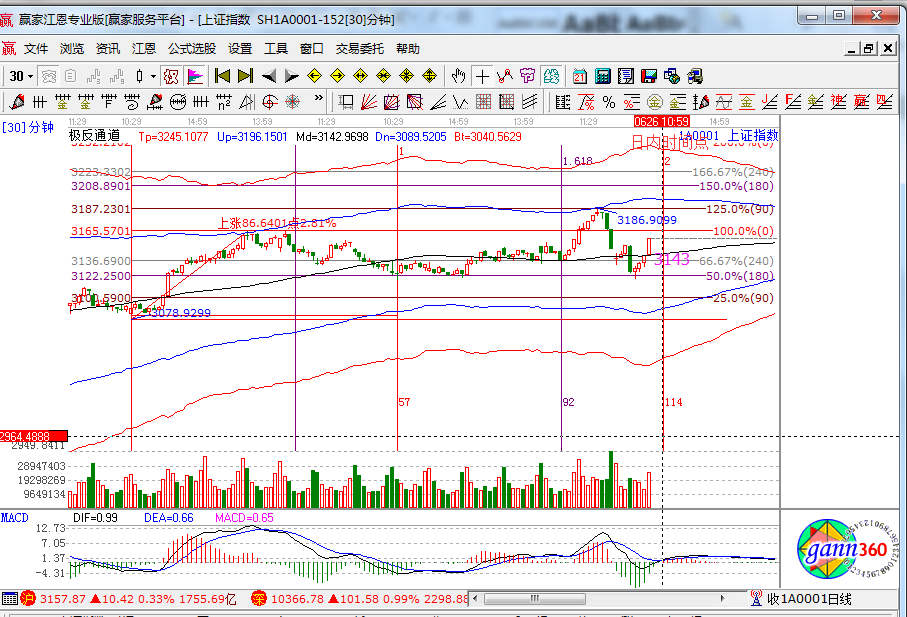Click the [30]分钟 period label
The height and width of the screenshot is (617, 907).
click(x=28, y=127)
